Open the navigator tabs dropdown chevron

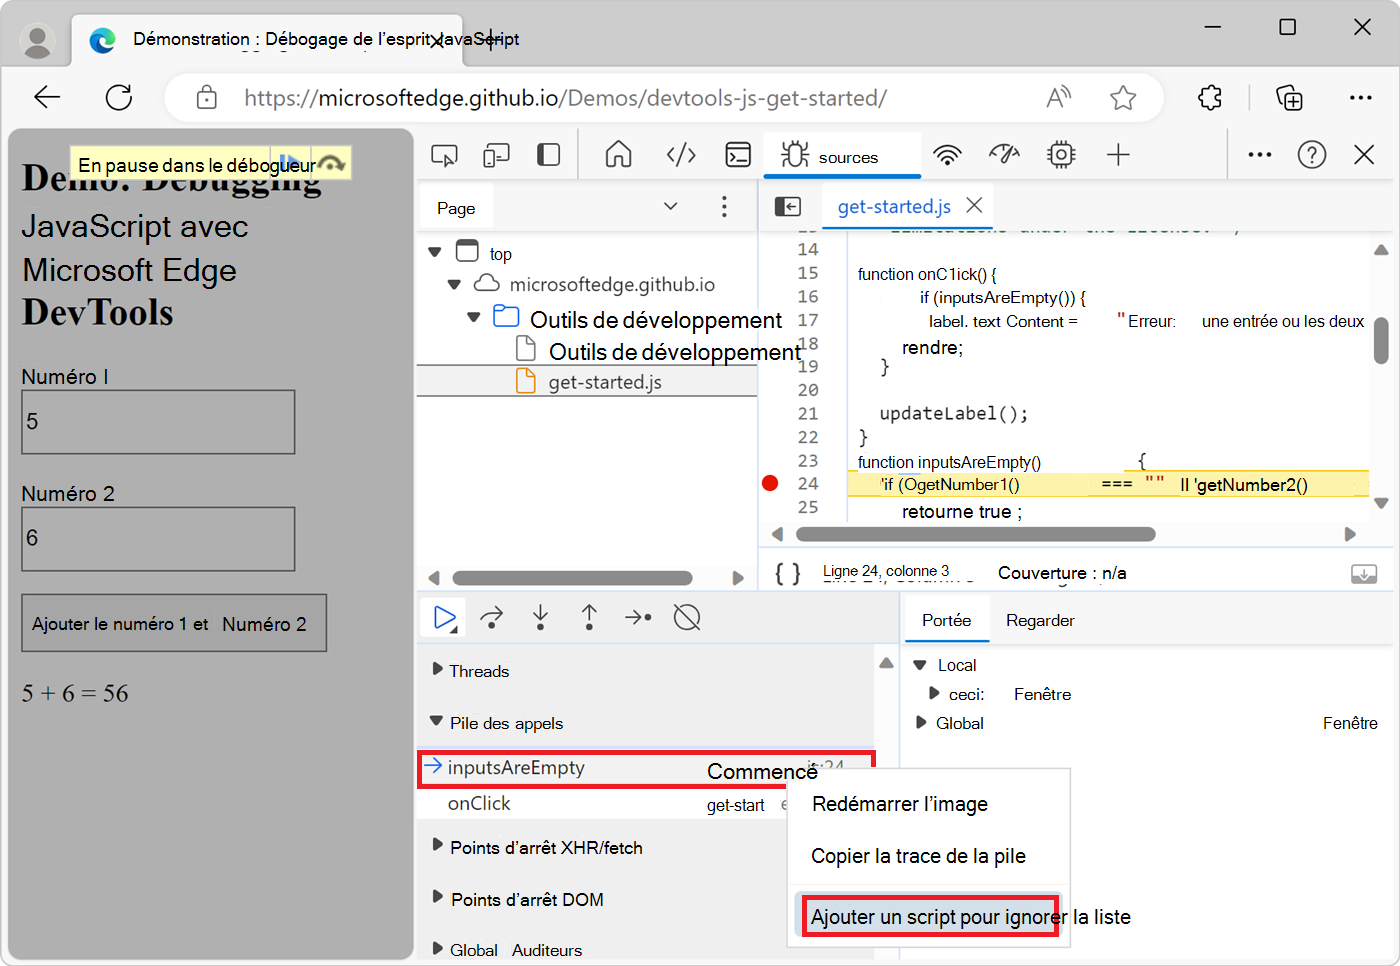[671, 207]
